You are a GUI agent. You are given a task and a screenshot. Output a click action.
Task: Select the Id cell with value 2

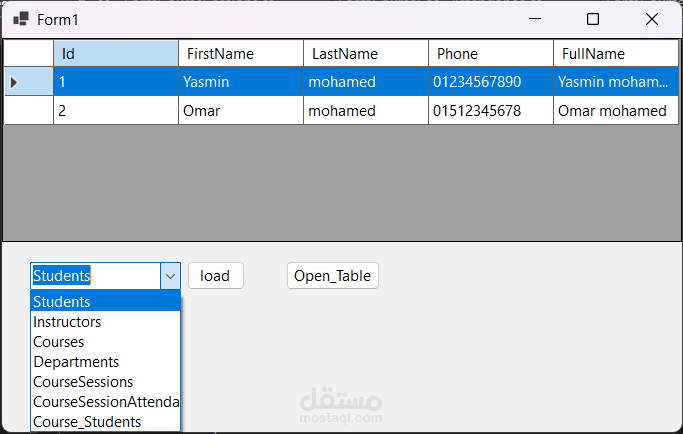[116, 111]
